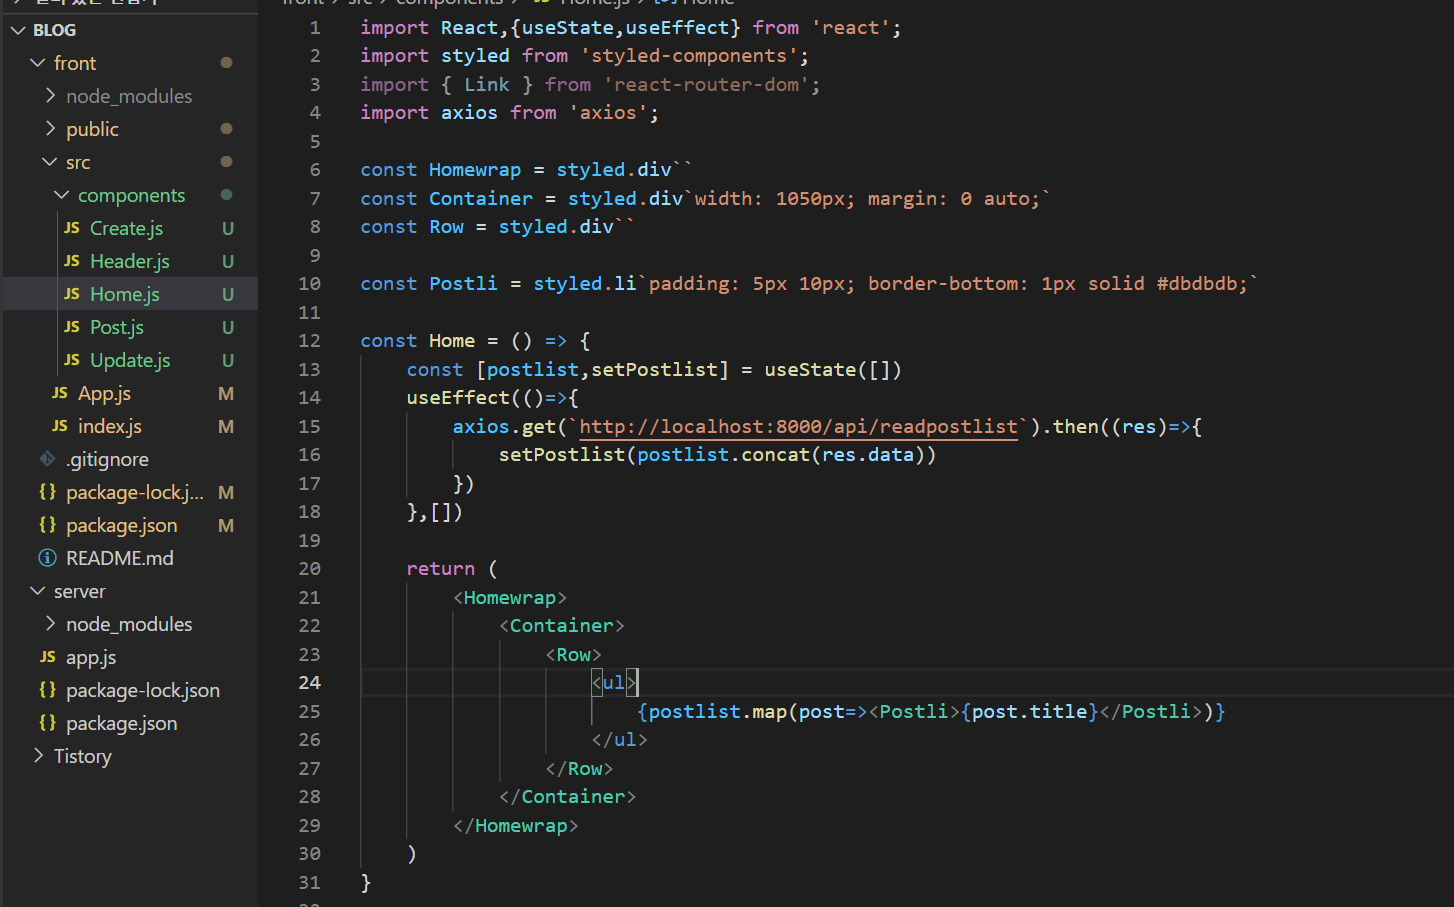
Task: Click the return keyword on line 20
Action: point(441,569)
